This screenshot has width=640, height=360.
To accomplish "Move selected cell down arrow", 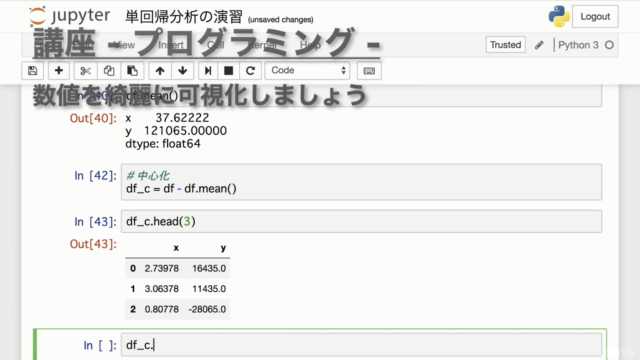I will (182, 71).
